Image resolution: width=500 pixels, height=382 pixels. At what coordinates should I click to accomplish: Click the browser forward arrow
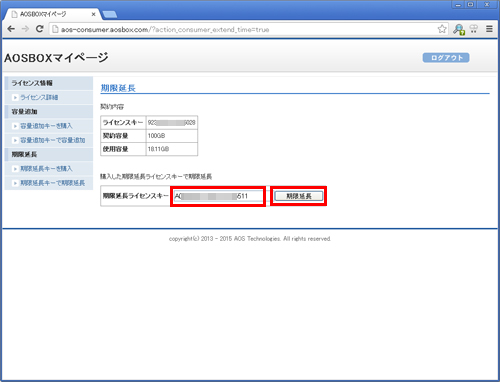[25, 29]
